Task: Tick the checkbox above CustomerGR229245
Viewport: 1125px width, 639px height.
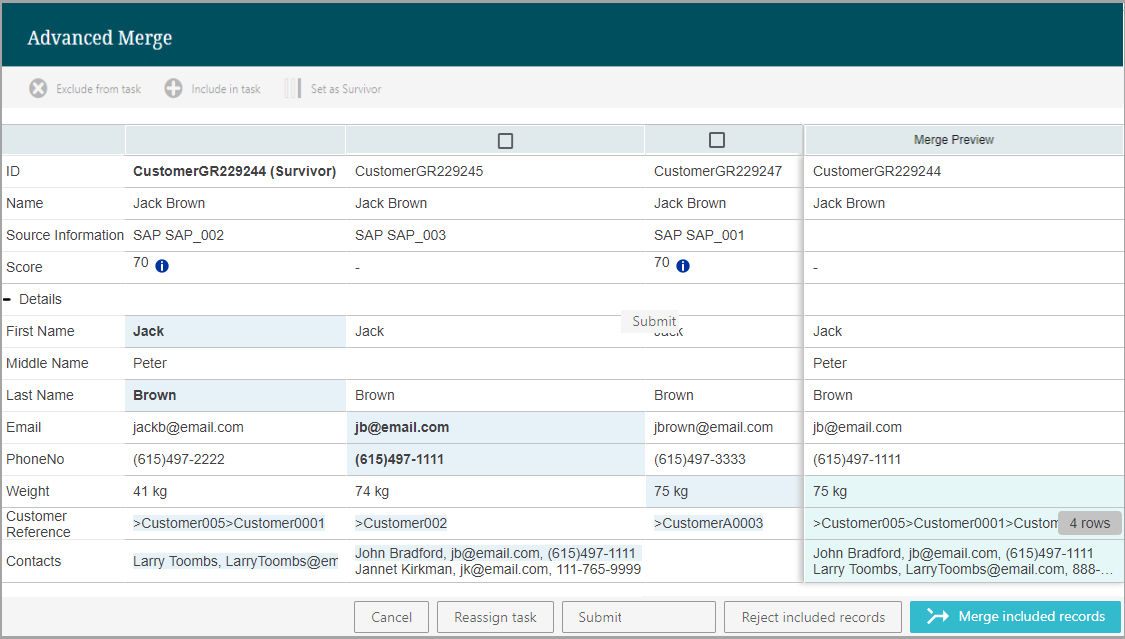Action: 505,141
